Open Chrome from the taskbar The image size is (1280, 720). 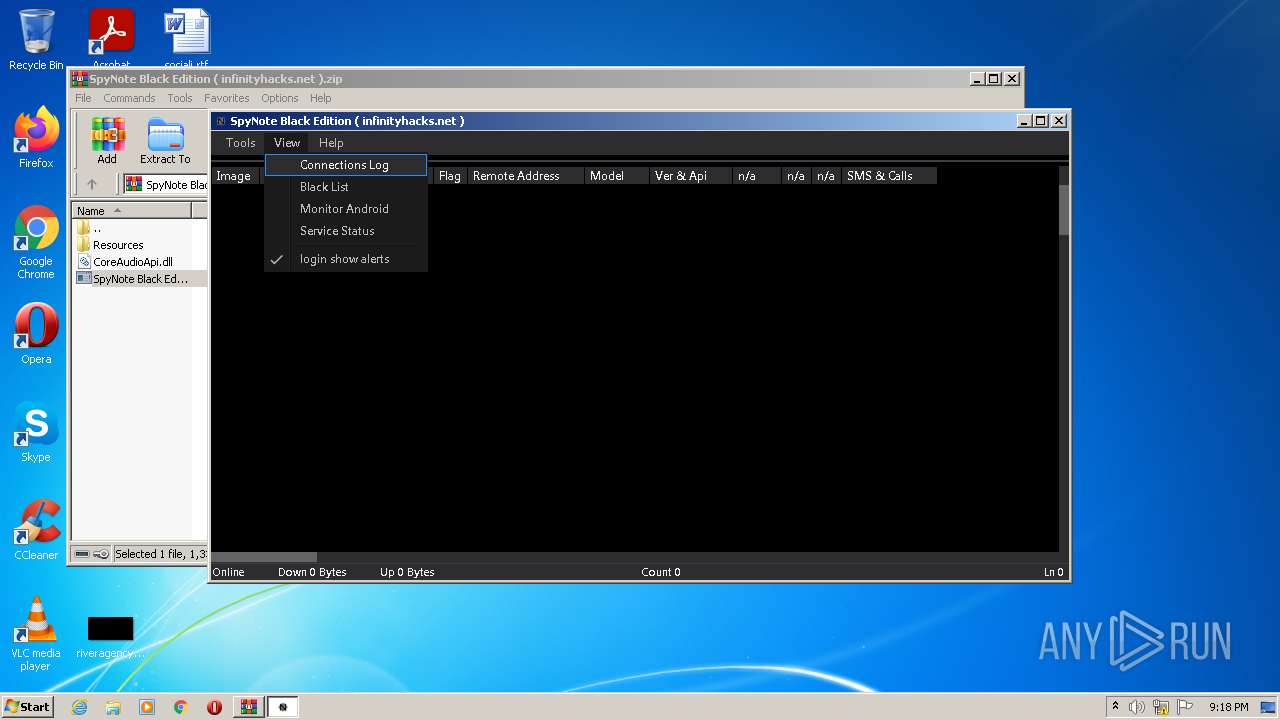tap(180, 707)
